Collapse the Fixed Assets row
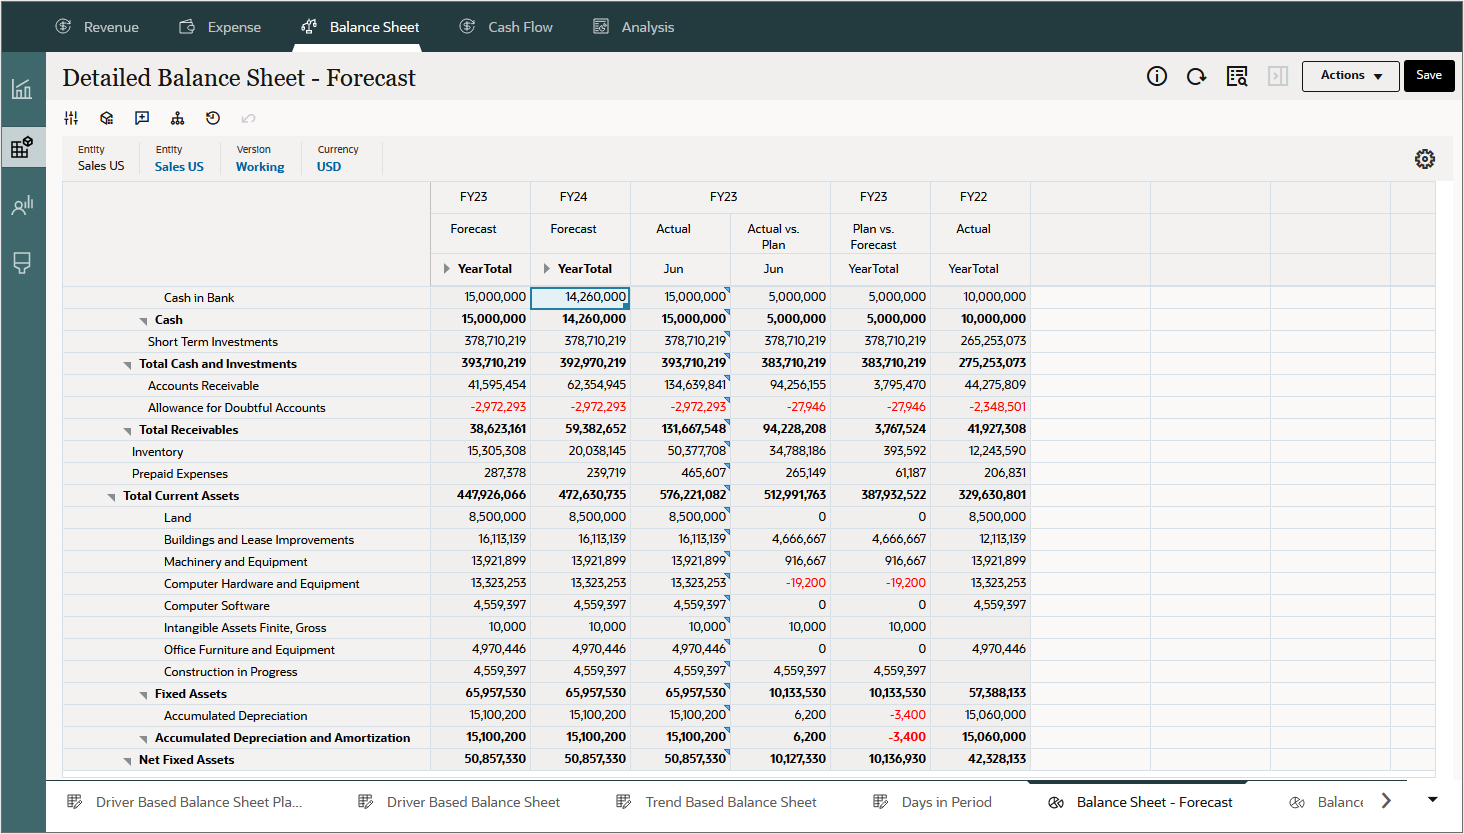Image resolution: width=1464 pixels, height=834 pixels. (x=144, y=695)
